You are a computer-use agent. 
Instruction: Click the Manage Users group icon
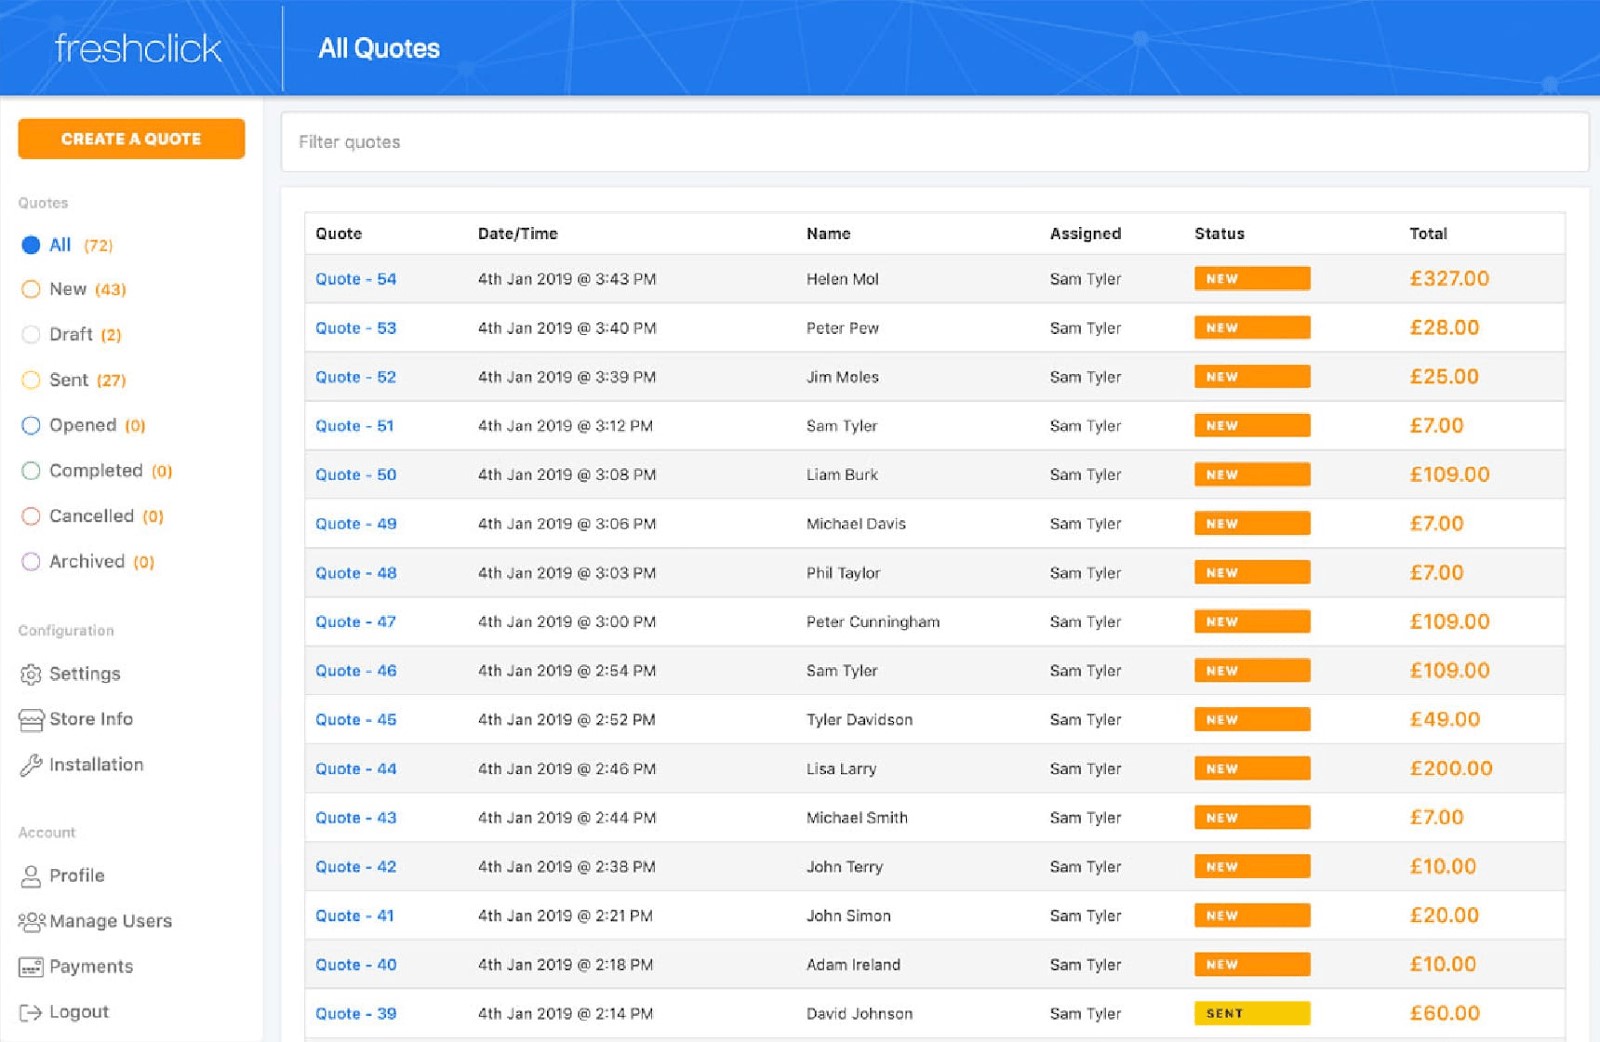pyautogui.click(x=31, y=922)
